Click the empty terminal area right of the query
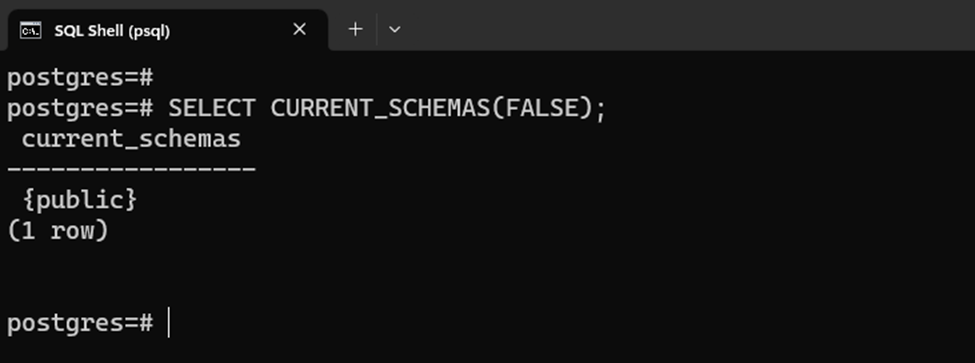 pyautogui.click(x=790, y=108)
